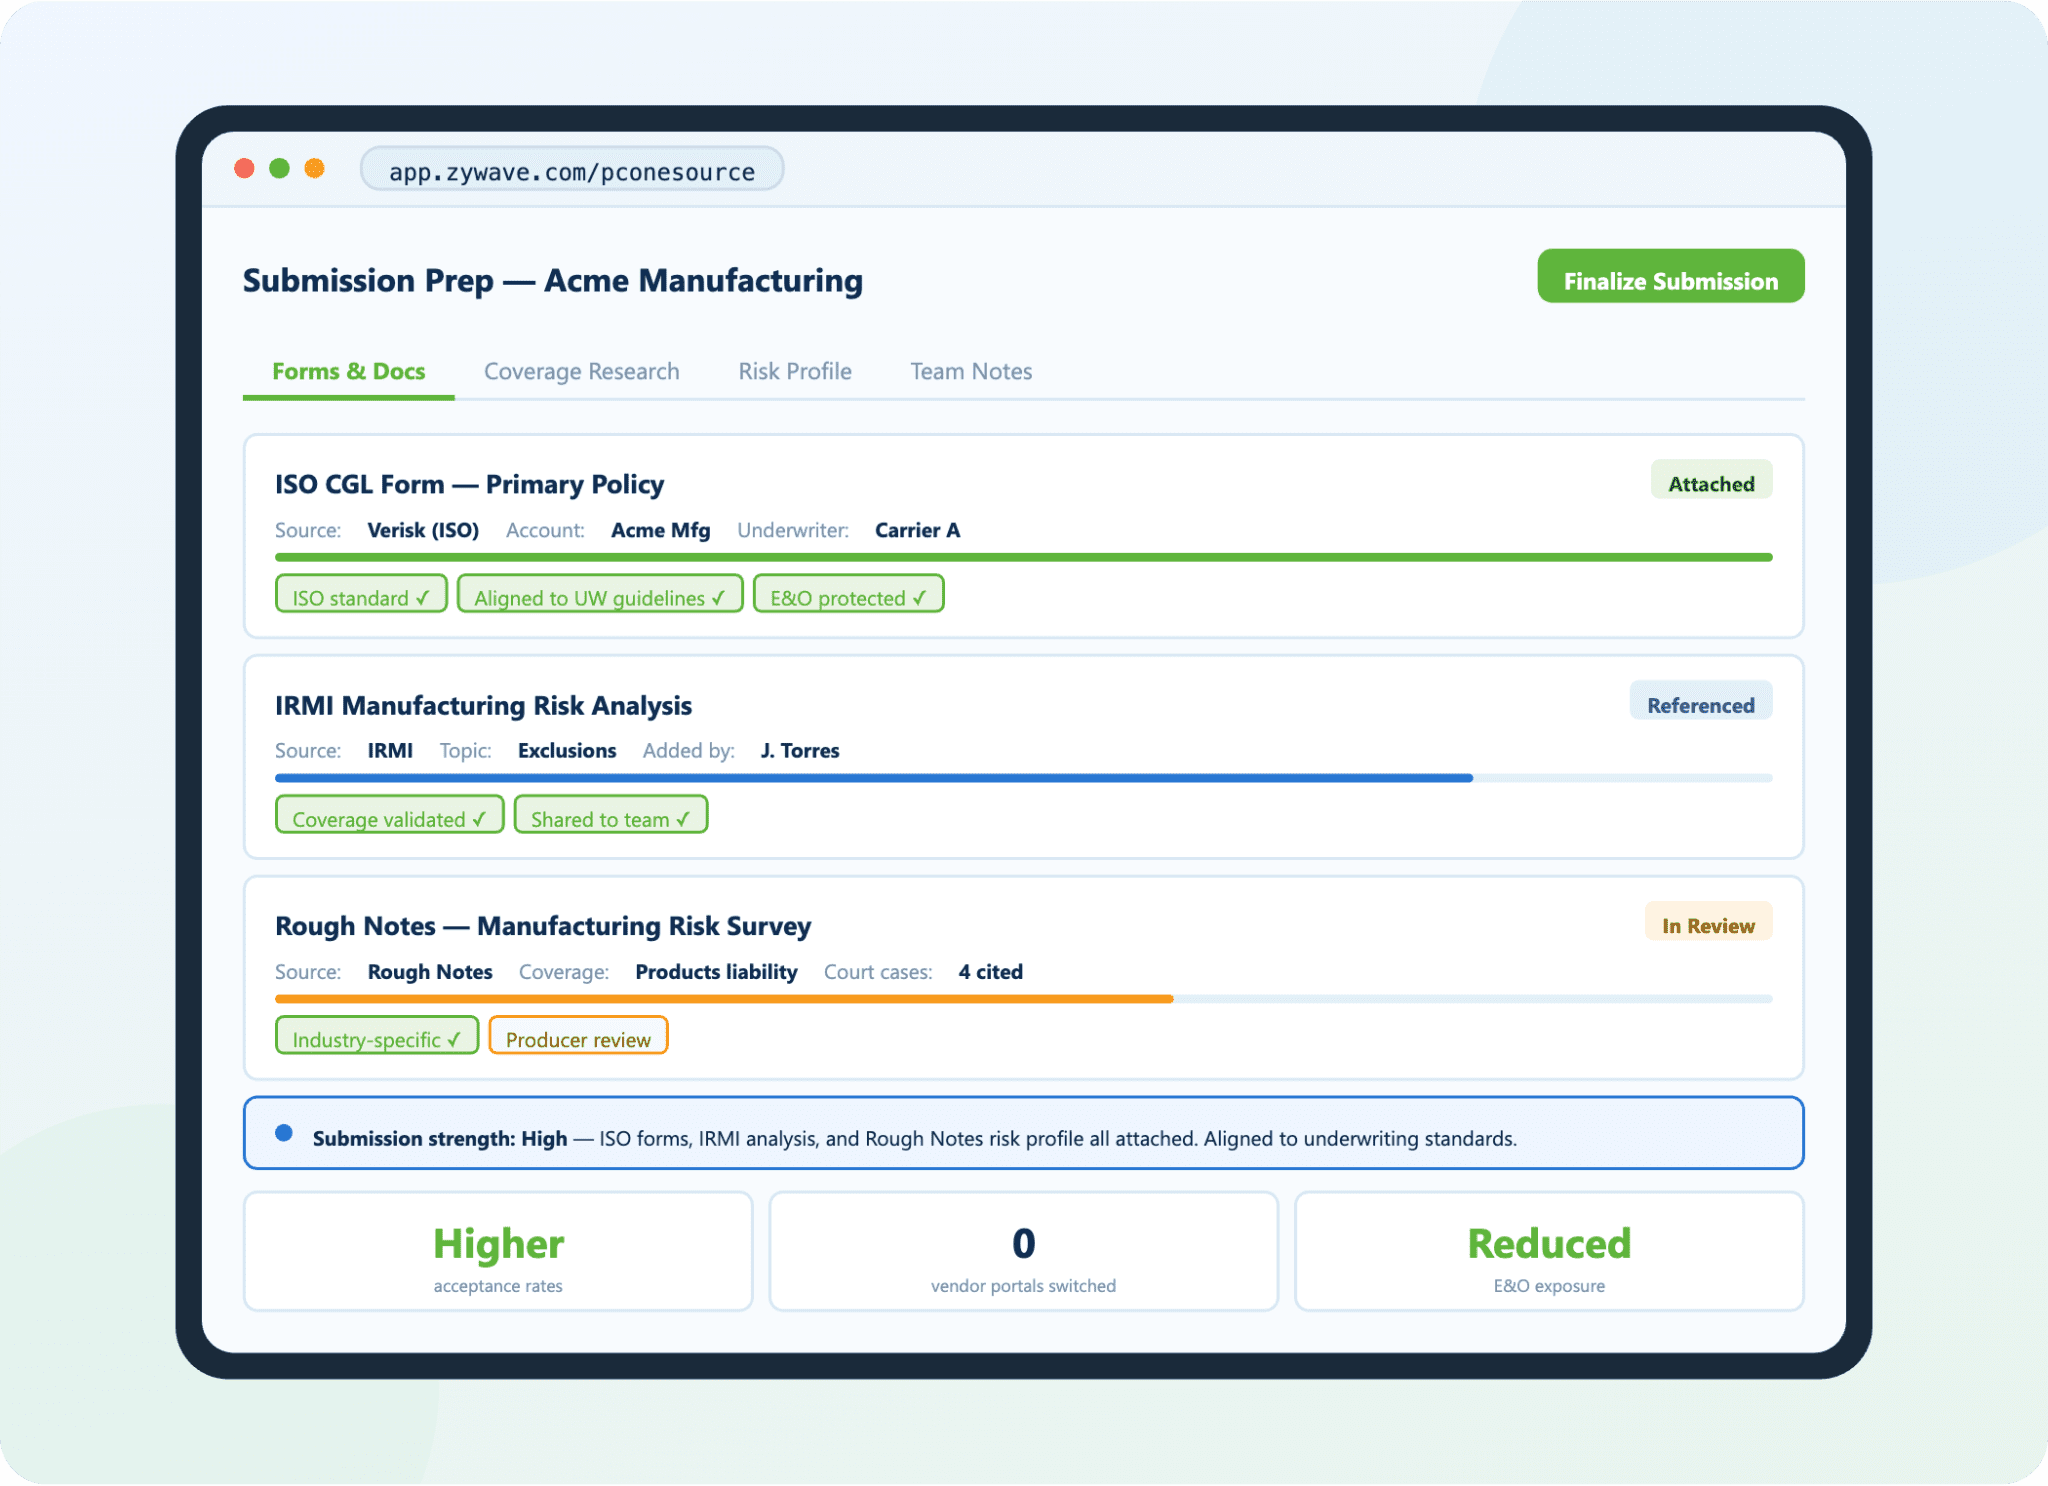Image resolution: width=2048 pixels, height=1486 pixels.
Task: Click the ISO standard check tag
Action: 361,595
